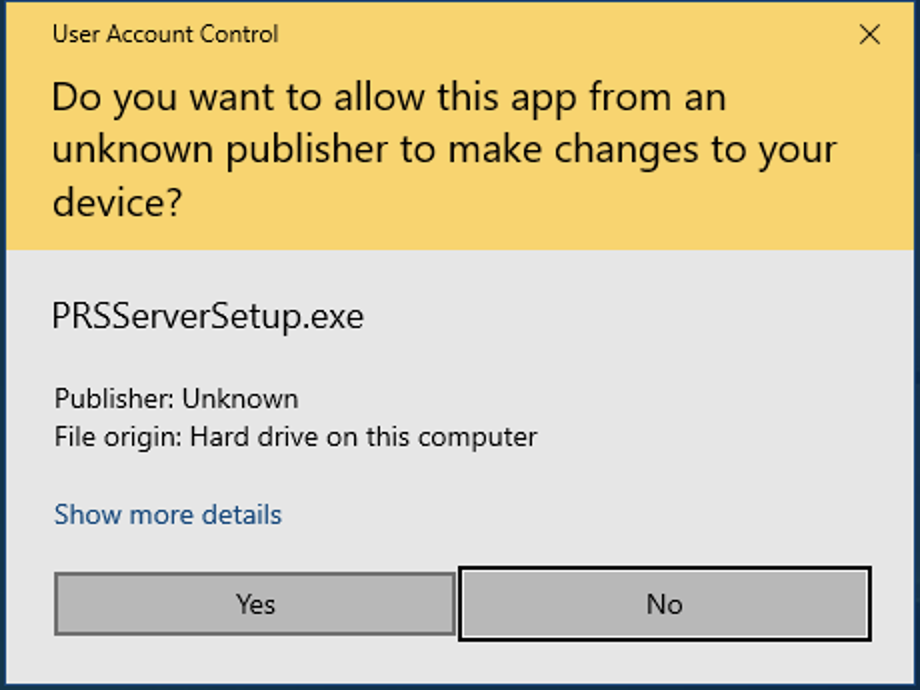Open the Show more details link

168,515
